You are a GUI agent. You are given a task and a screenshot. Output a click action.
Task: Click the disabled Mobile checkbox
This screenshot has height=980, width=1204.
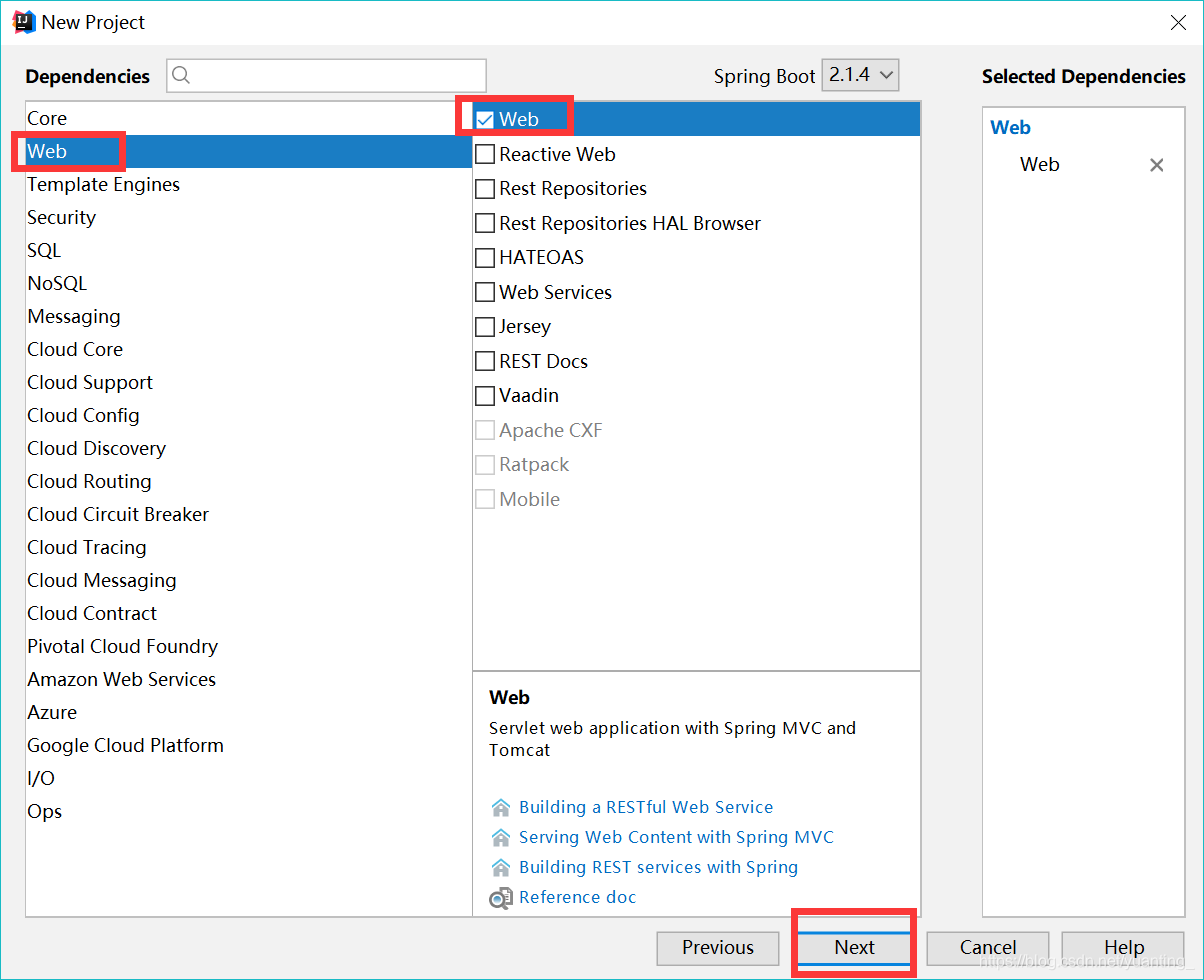point(485,499)
